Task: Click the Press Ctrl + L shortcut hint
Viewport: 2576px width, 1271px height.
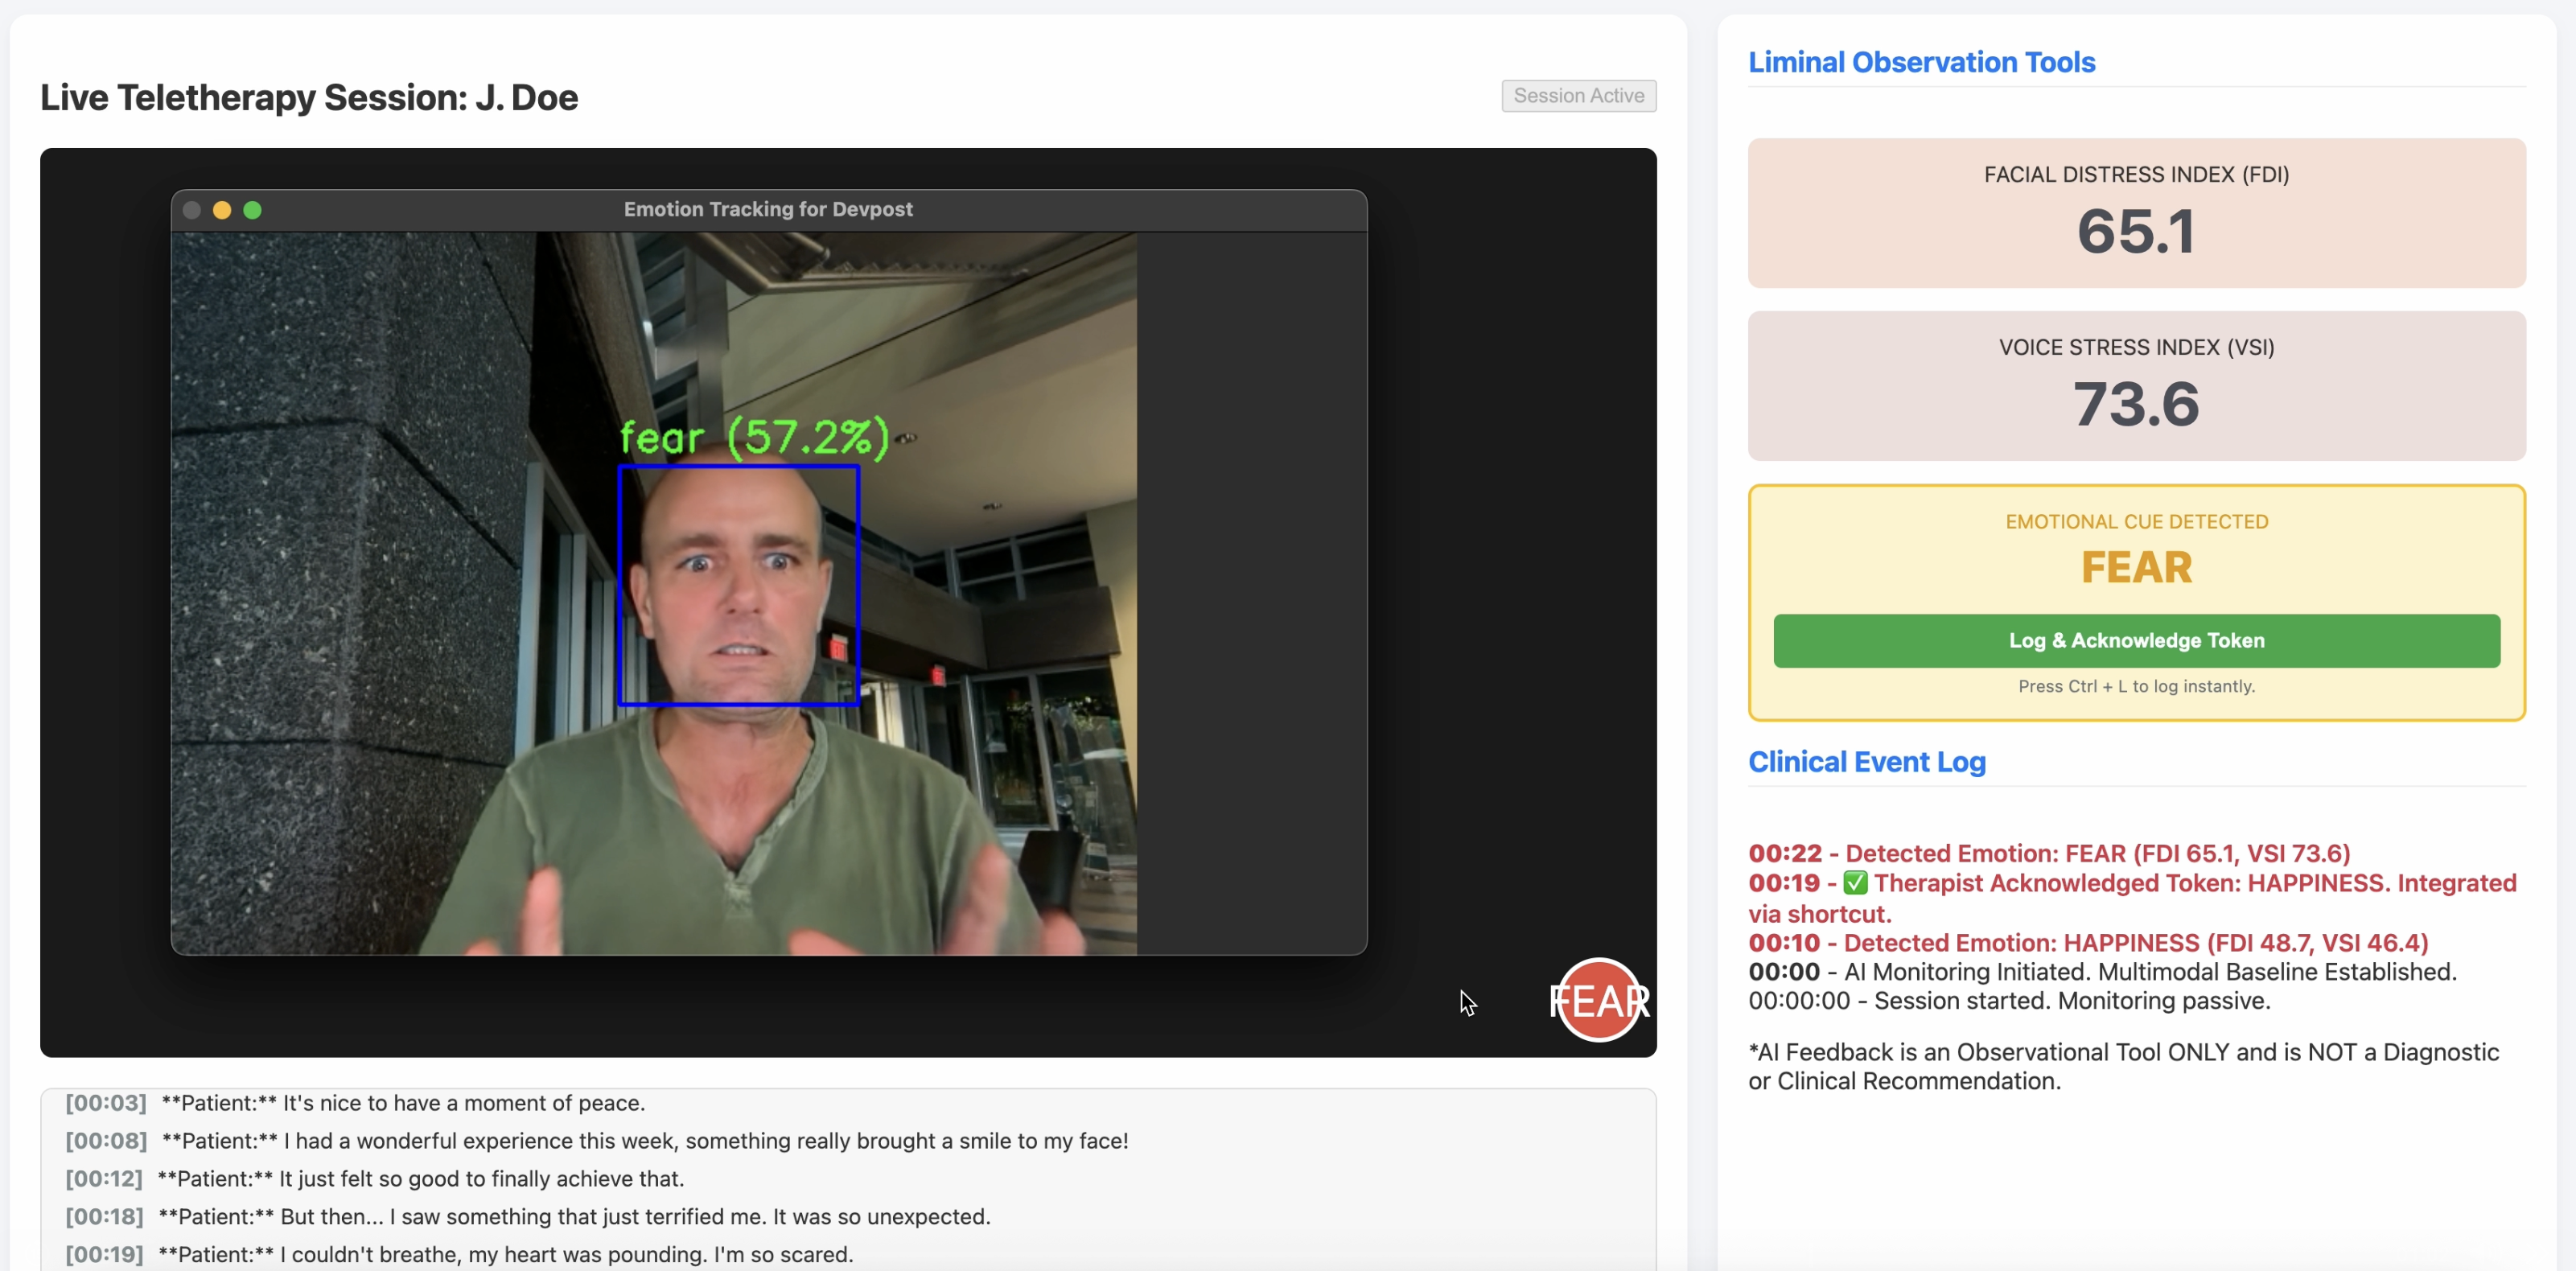Action: point(2136,686)
